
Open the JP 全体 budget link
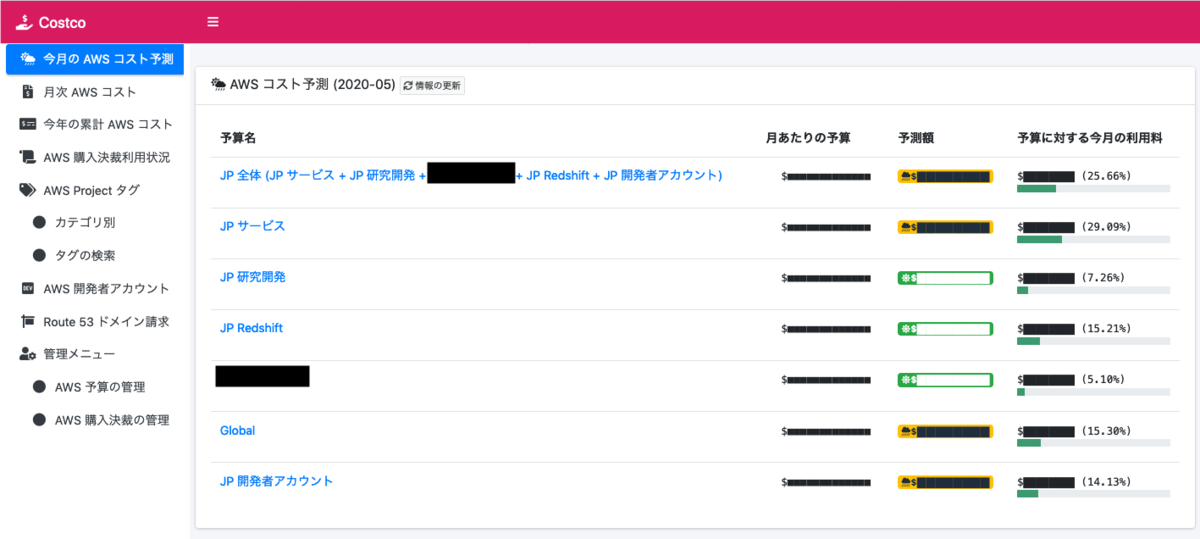coord(470,175)
